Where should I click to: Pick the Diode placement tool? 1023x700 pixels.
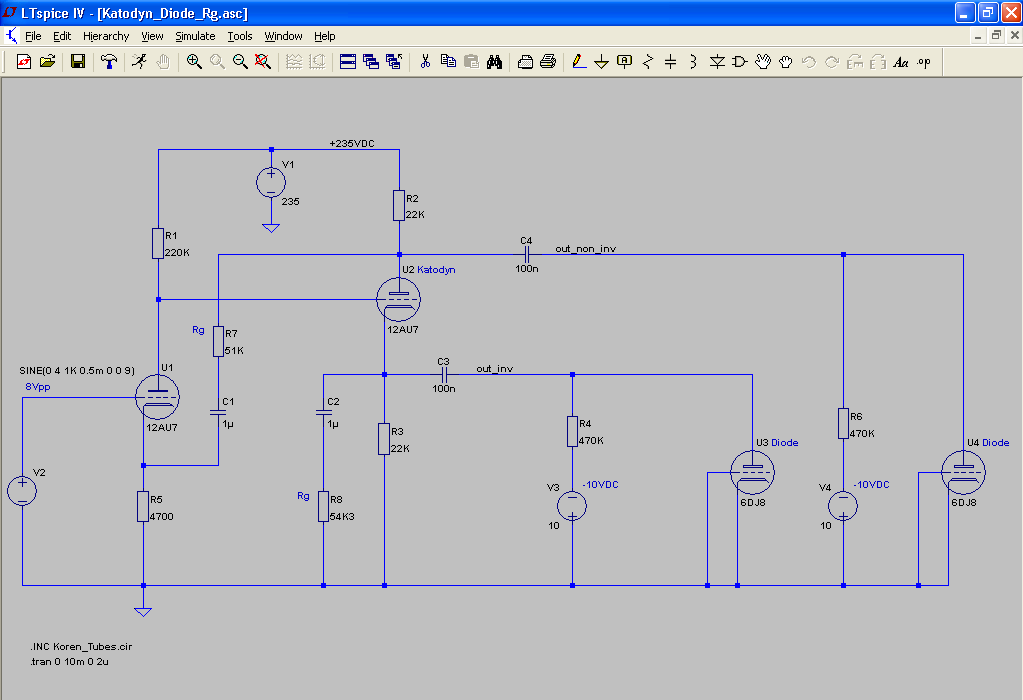717,62
